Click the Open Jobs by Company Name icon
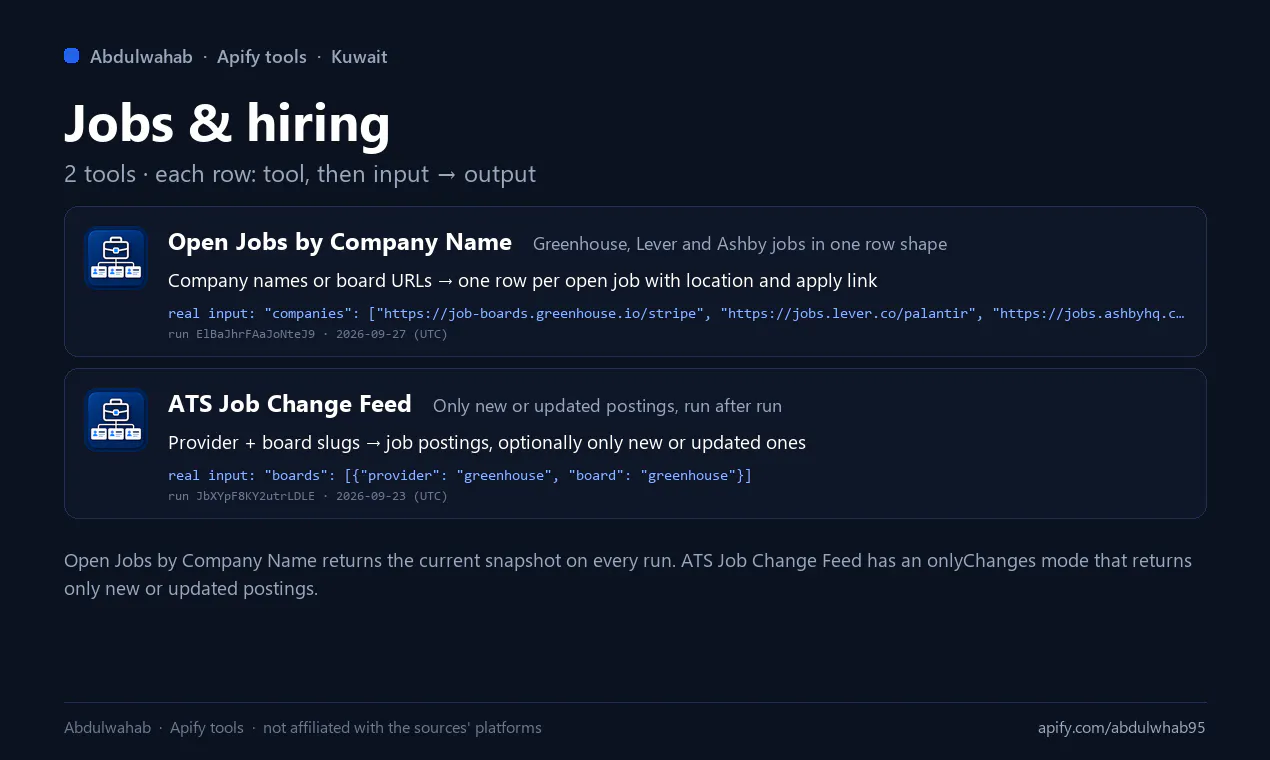This screenshot has width=1270, height=760. (116, 258)
